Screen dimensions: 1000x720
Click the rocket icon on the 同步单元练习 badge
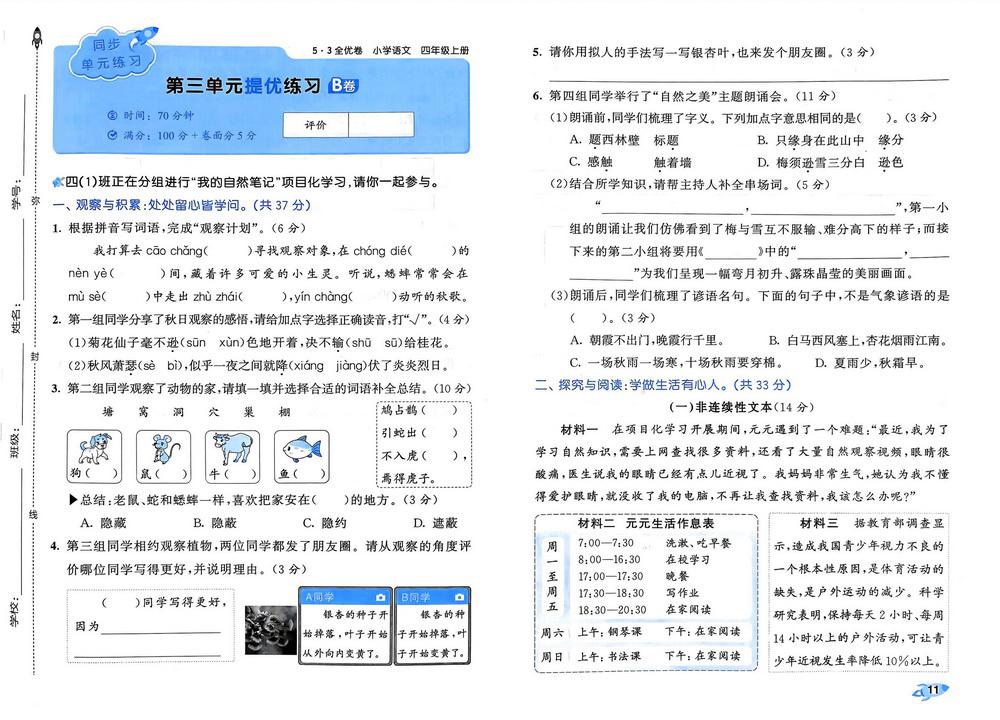pos(143,38)
